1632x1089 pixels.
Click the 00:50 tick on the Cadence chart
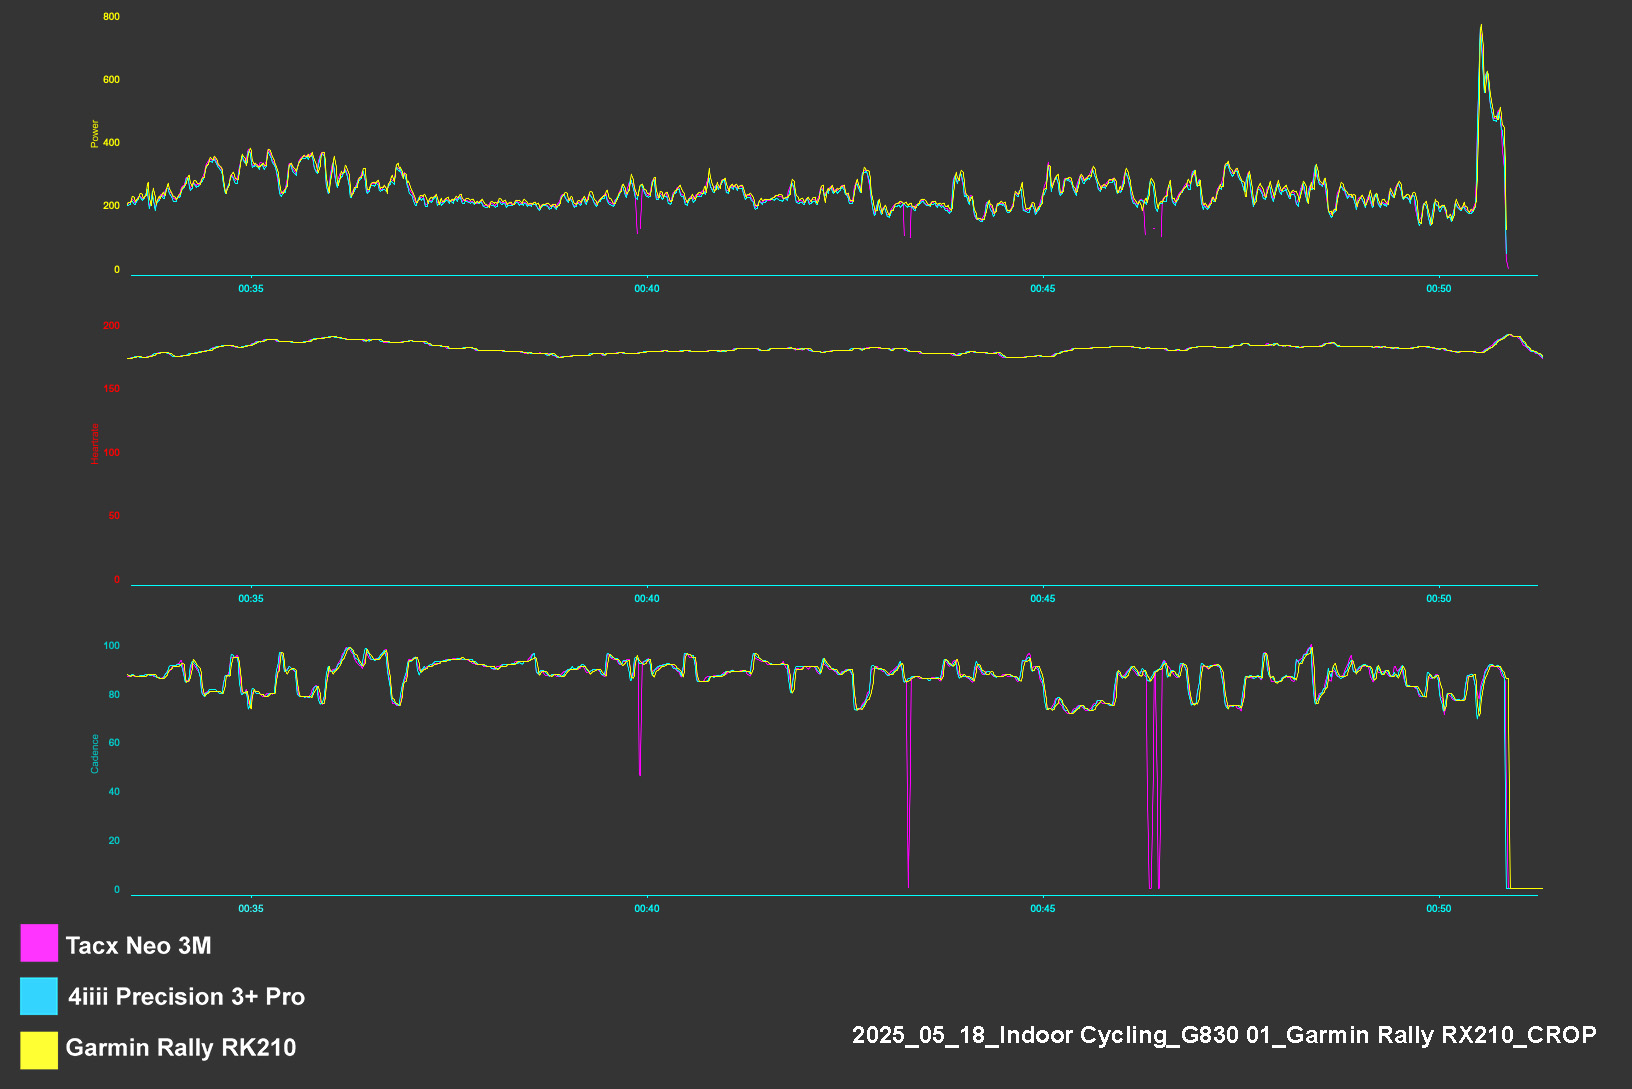(1439, 908)
